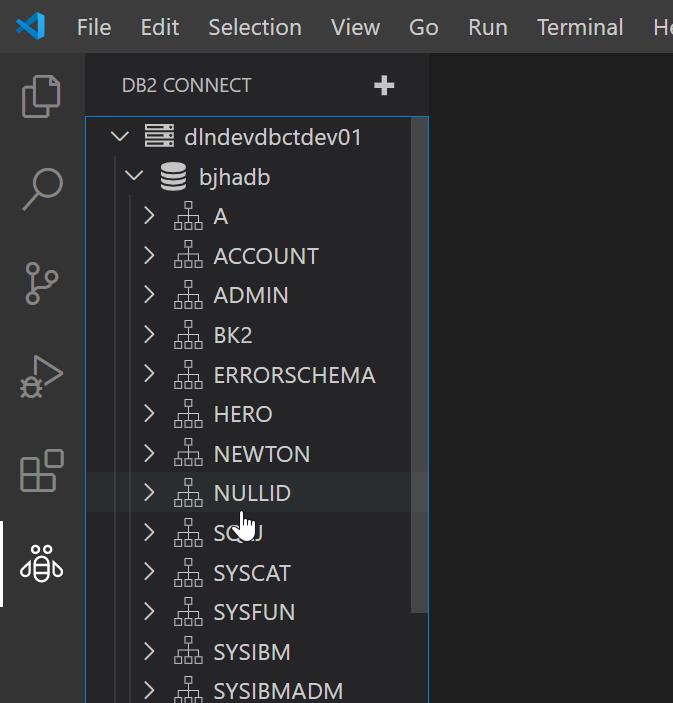
Task: Open the Run and Debug view
Action: coord(41,377)
